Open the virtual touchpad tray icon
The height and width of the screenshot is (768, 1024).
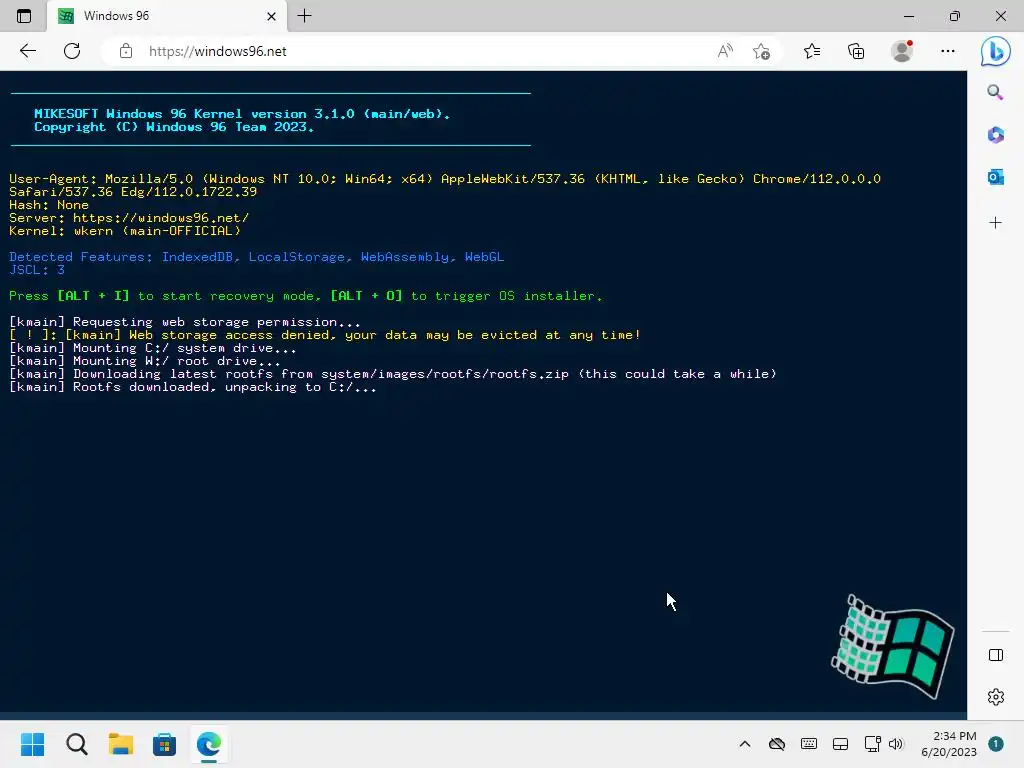(840, 744)
